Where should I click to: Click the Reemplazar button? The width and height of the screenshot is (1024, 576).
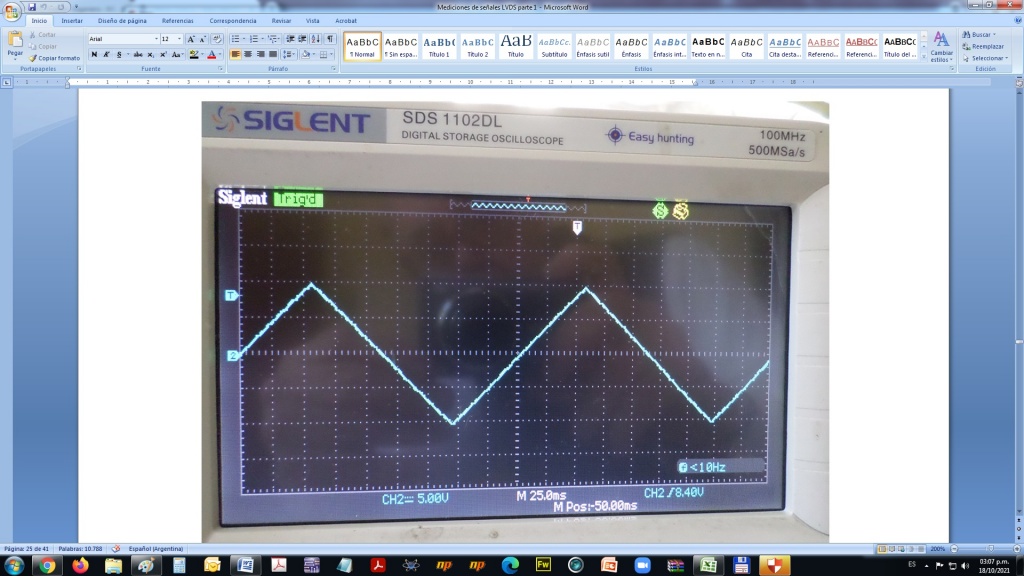click(984, 46)
